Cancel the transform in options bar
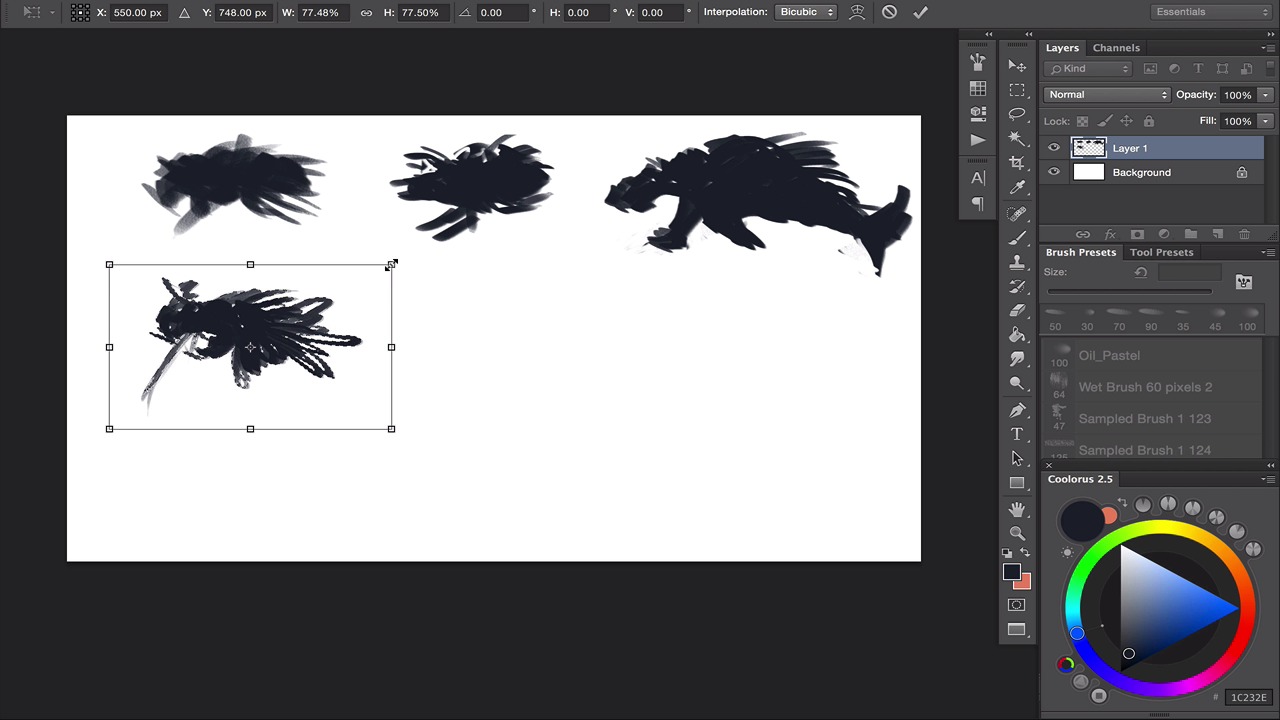 tap(889, 12)
